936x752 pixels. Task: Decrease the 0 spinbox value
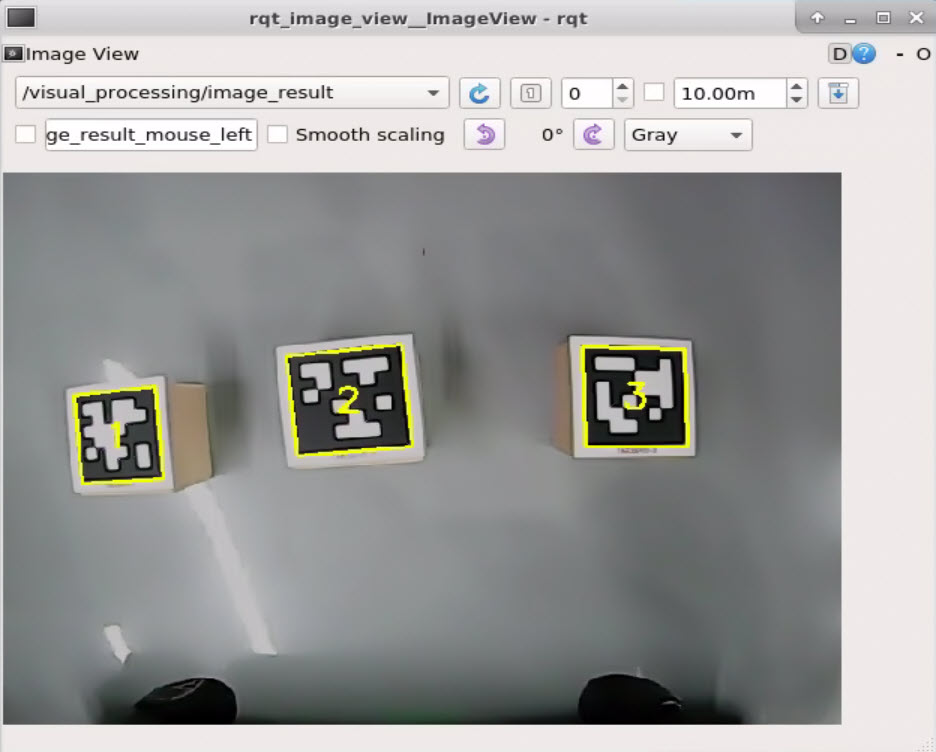[623, 100]
